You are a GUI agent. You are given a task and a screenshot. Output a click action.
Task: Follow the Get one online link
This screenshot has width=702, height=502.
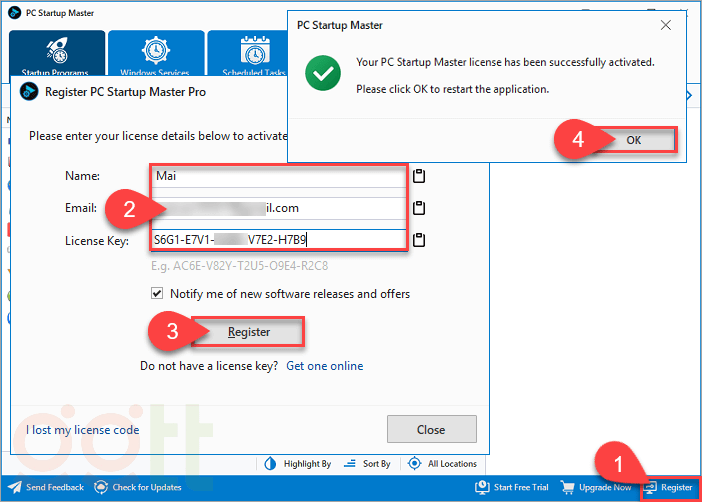(325, 366)
